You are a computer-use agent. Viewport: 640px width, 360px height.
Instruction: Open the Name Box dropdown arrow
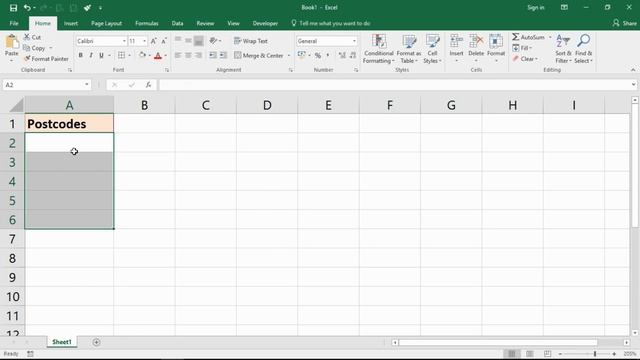tap(87, 84)
